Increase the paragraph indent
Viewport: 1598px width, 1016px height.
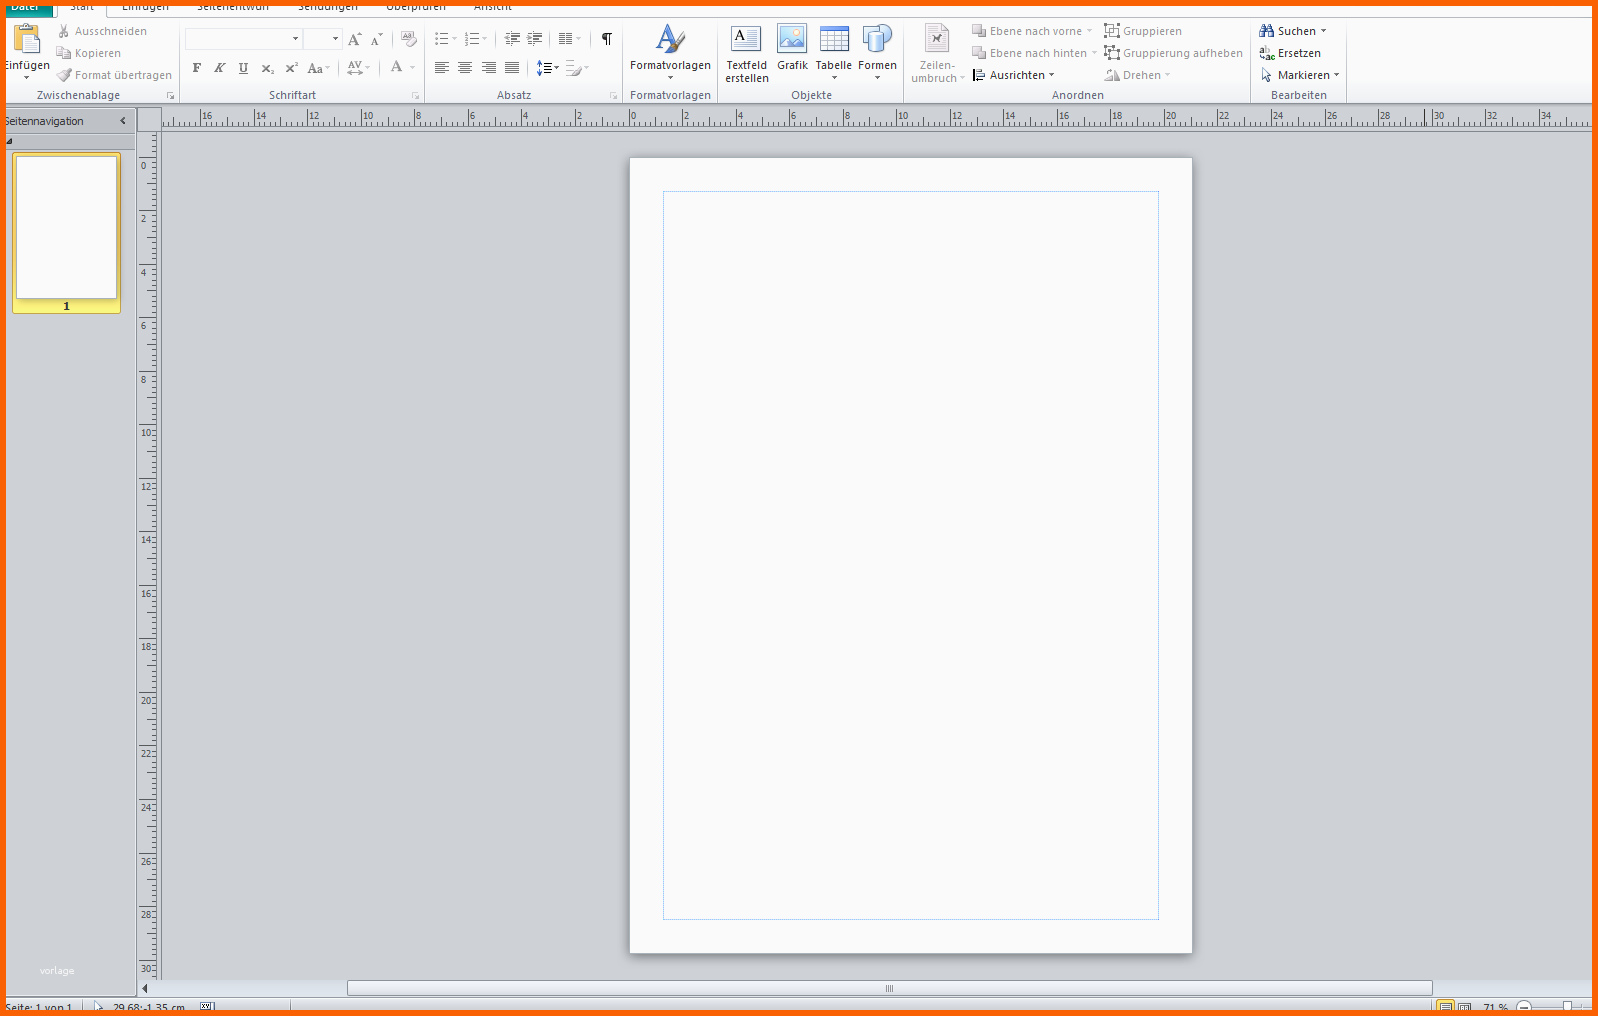(x=535, y=39)
